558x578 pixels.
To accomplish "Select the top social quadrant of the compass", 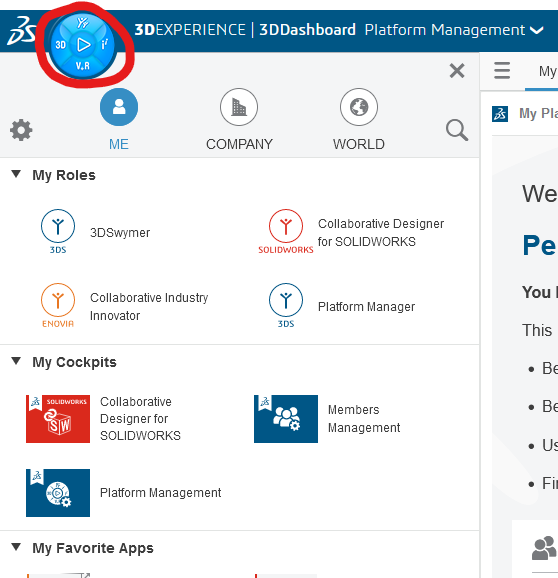I will [83, 23].
